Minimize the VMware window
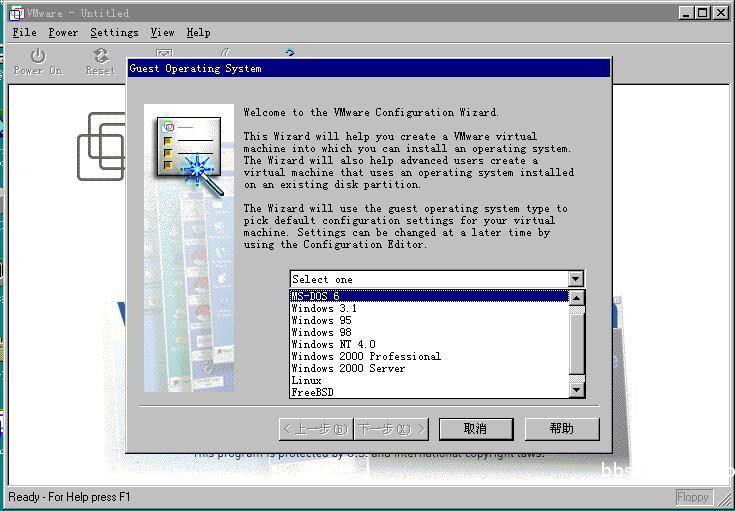 coord(686,13)
